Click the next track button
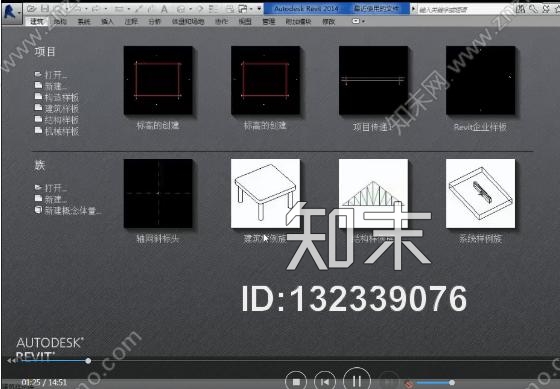 388,382
